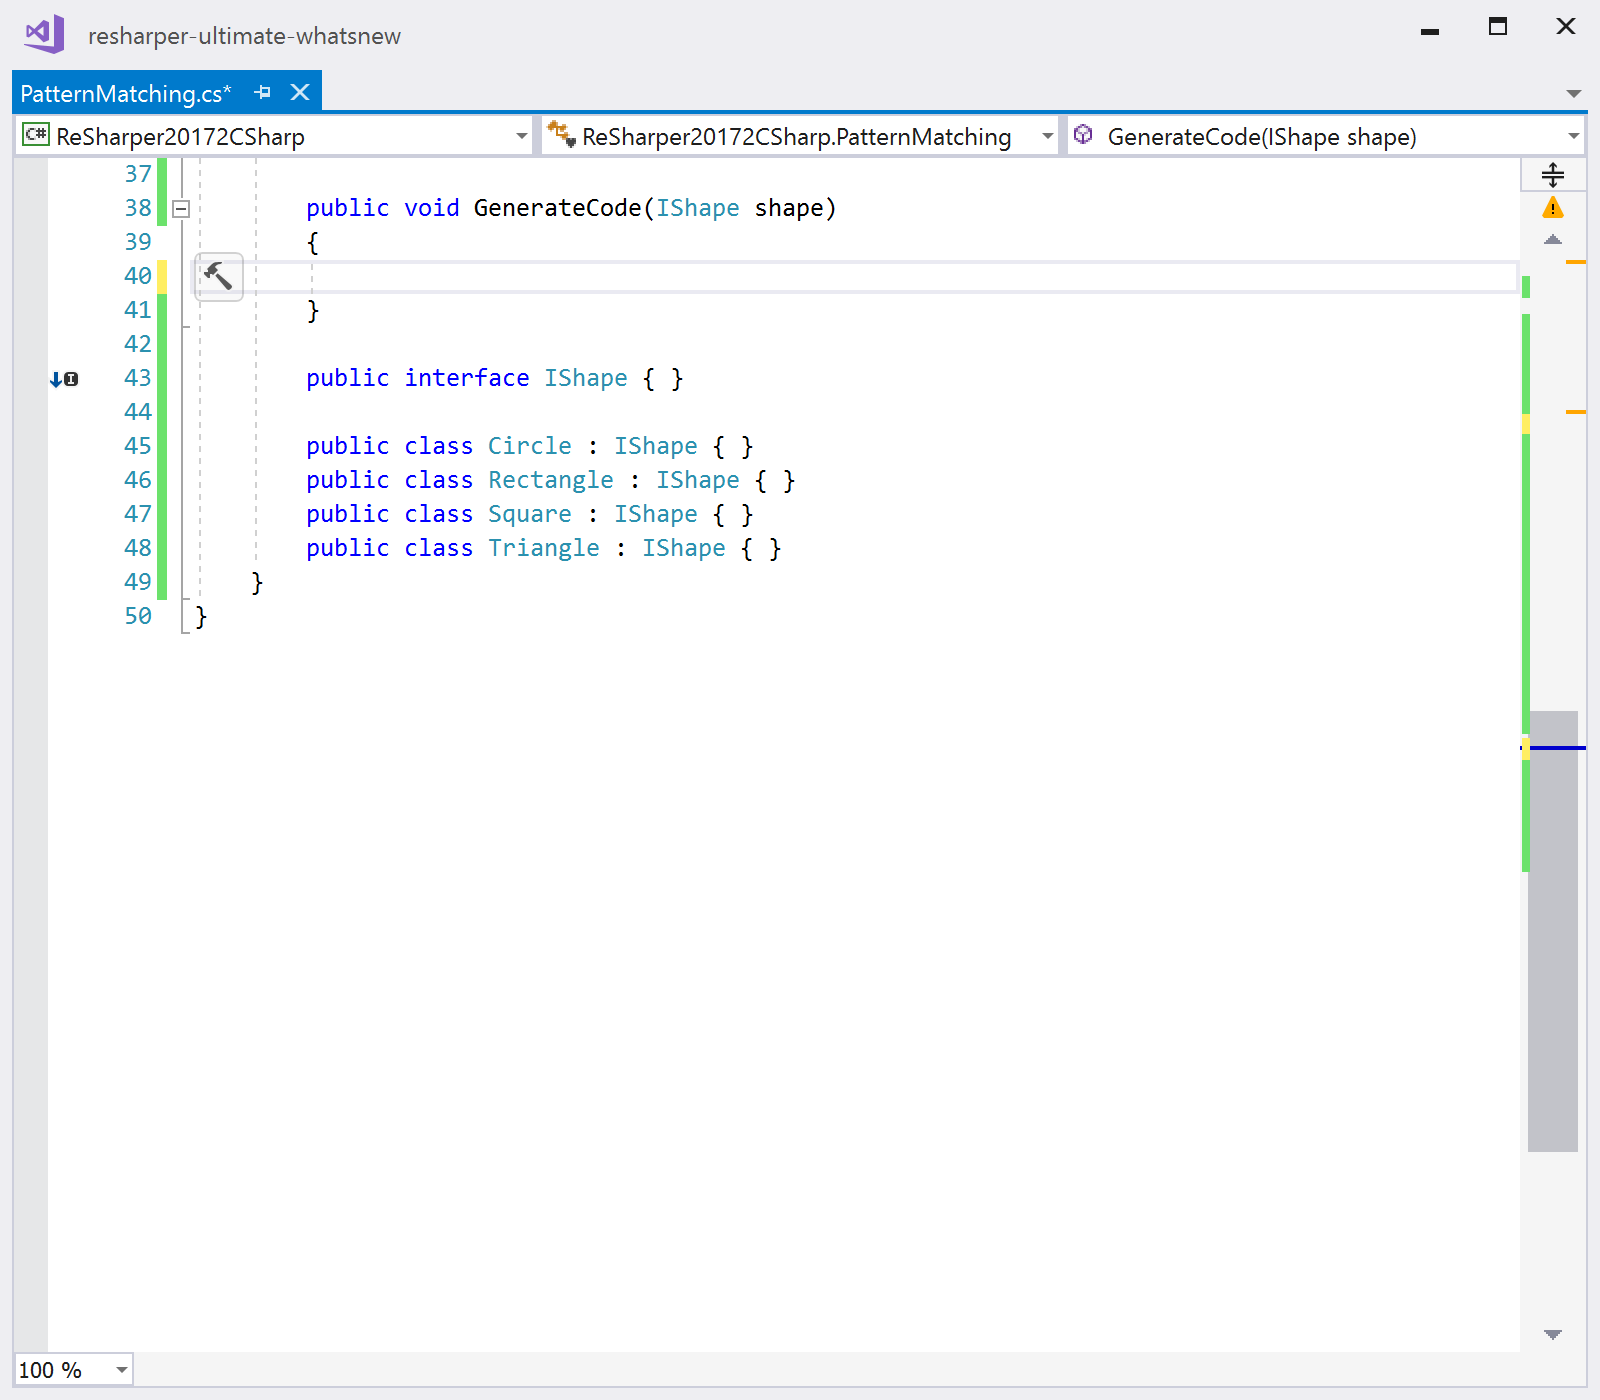Click the lower orange warning marker in the marker bar
The height and width of the screenshot is (1400, 1600).
point(1576,412)
